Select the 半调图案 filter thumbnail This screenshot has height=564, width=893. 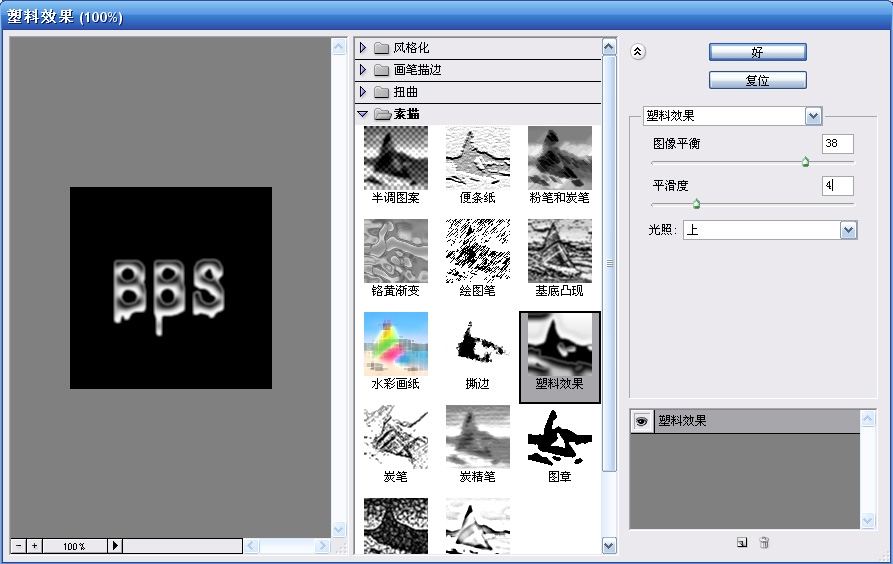pos(395,157)
